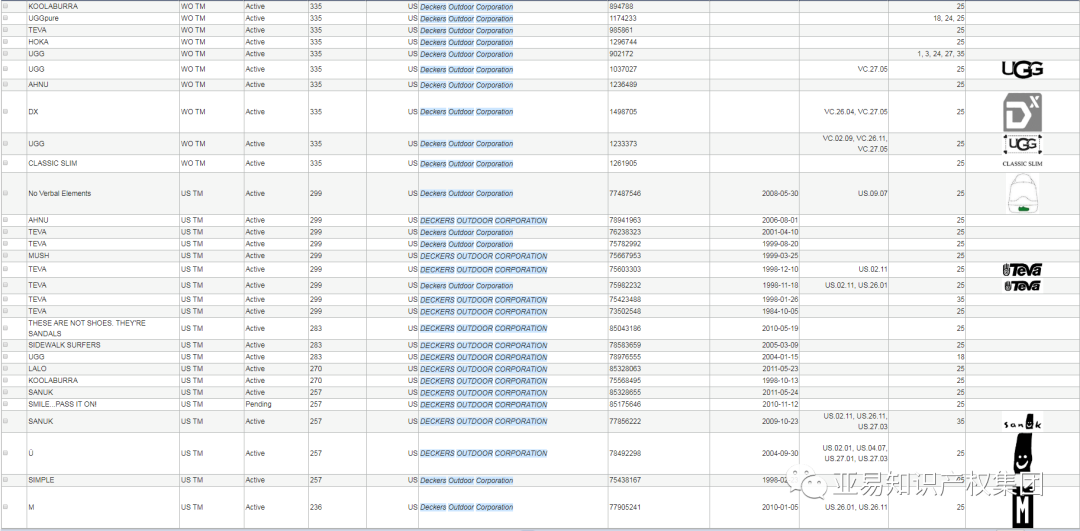Tick checkbox for SMILE...PASS IT ON! row
Screen dimensions: 1080x531
5,405
